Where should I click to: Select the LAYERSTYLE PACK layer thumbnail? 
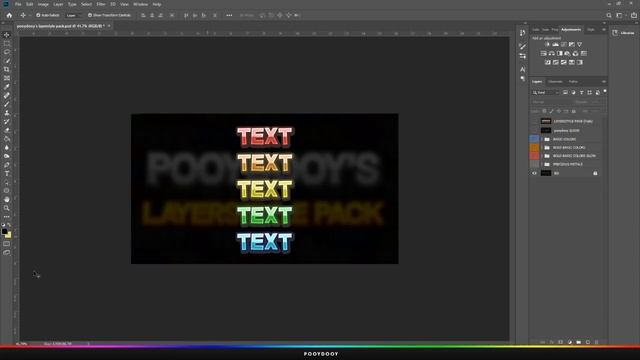(x=546, y=121)
